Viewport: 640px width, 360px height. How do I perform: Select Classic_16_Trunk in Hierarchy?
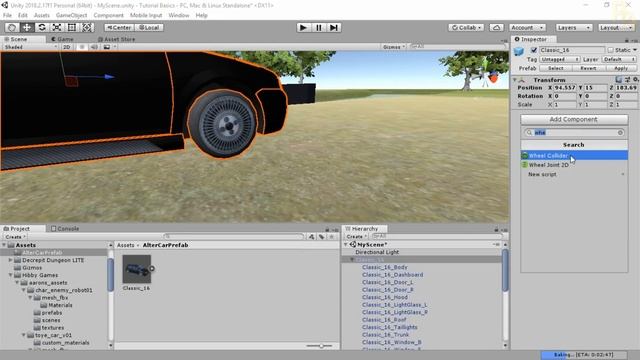pyautogui.click(x=385, y=335)
